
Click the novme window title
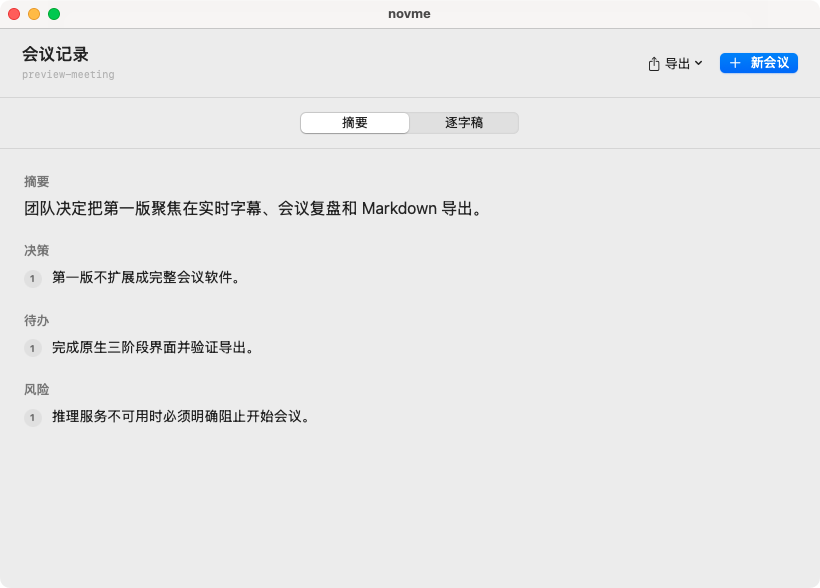(409, 14)
